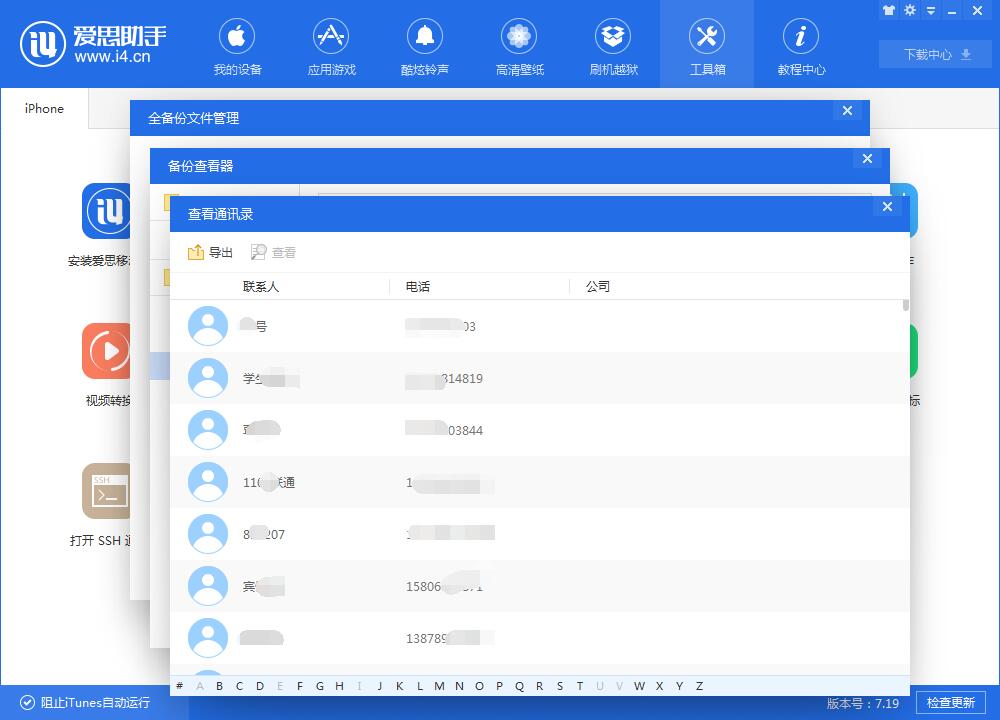Screen dimensions: 1000x720
Task: Select contact with phone starting 15806
Action: point(540,586)
